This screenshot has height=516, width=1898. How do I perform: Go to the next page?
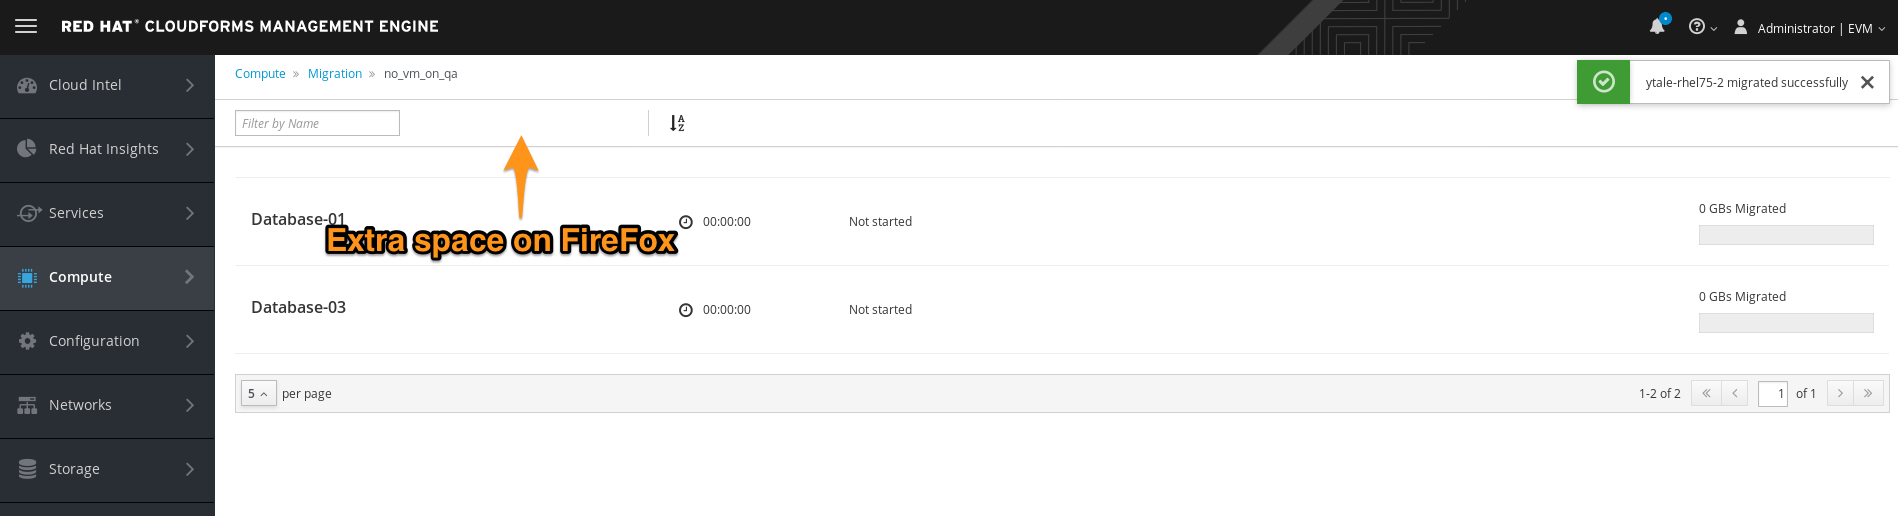coord(1840,394)
